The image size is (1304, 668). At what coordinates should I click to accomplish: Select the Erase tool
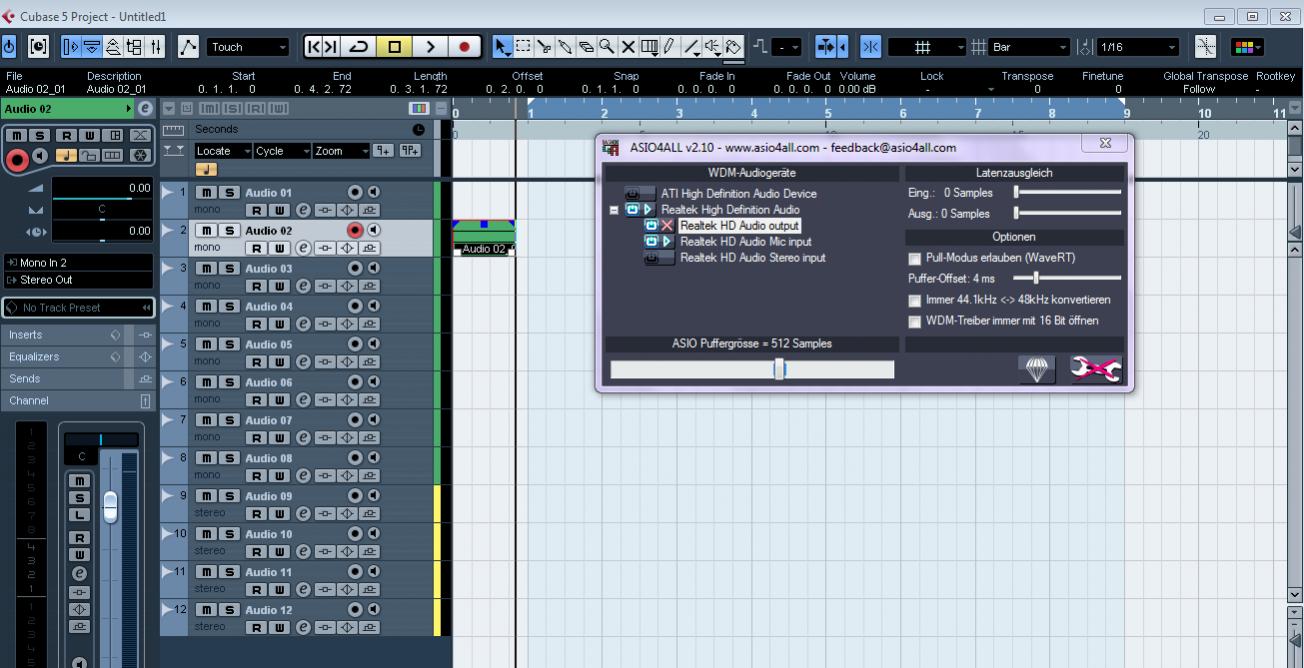tap(588, 47)
